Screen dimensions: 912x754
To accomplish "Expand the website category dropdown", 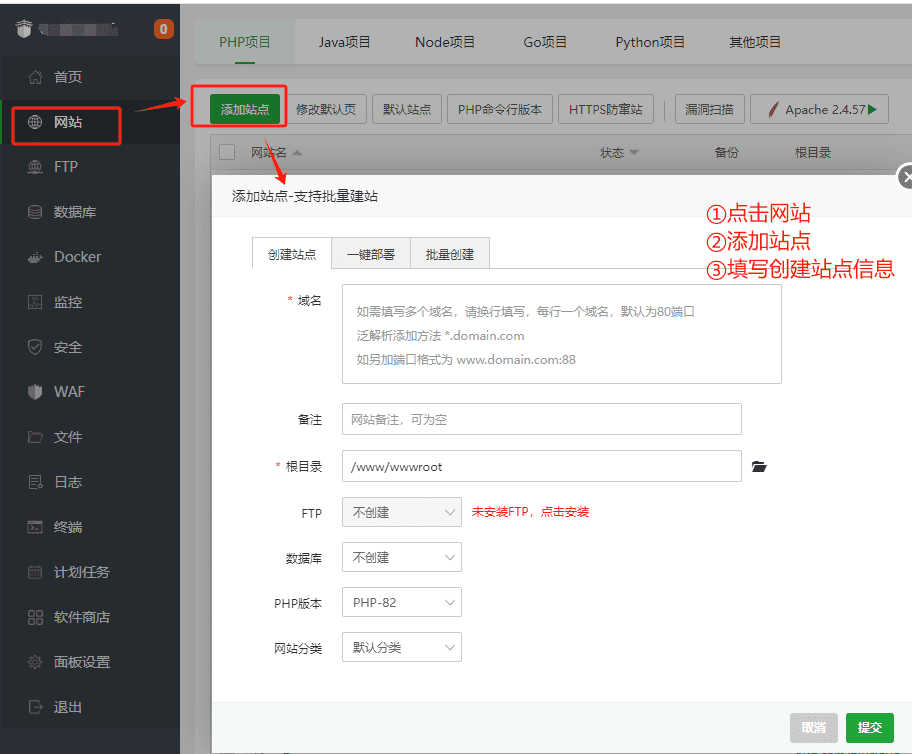I will (x=401, y=647).
